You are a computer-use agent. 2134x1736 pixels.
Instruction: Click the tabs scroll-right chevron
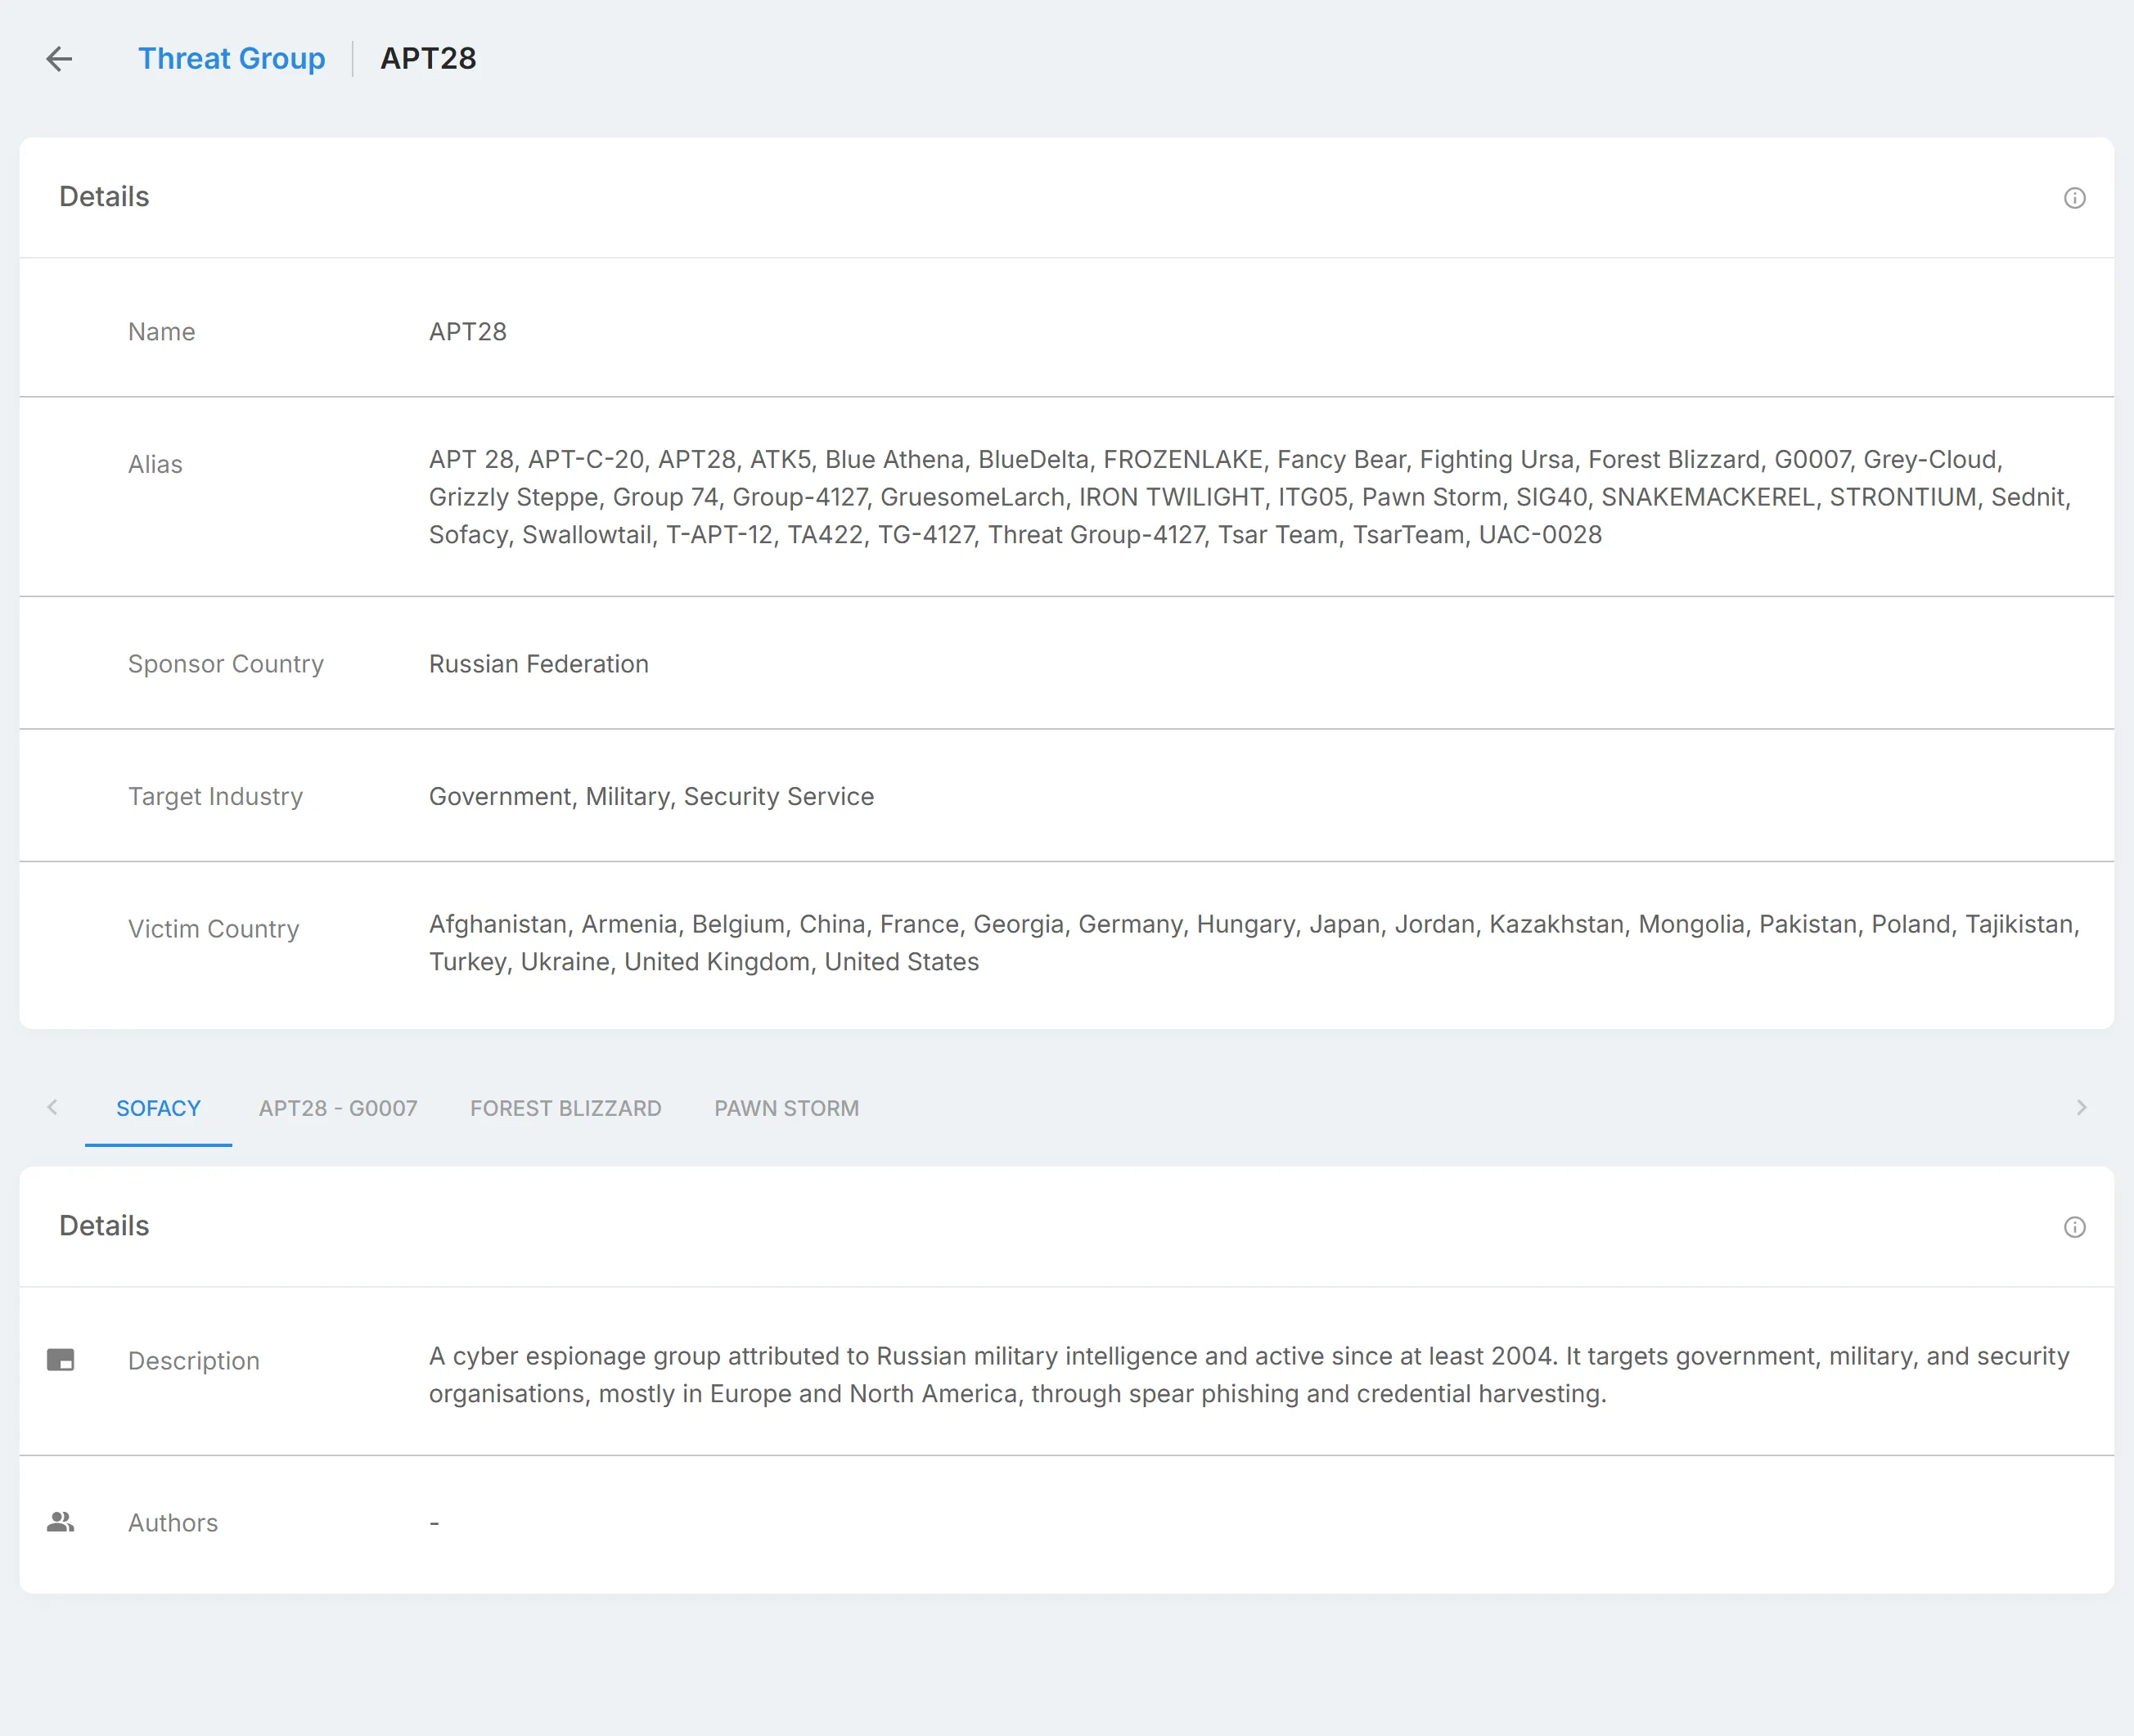click(2081, 1107)
